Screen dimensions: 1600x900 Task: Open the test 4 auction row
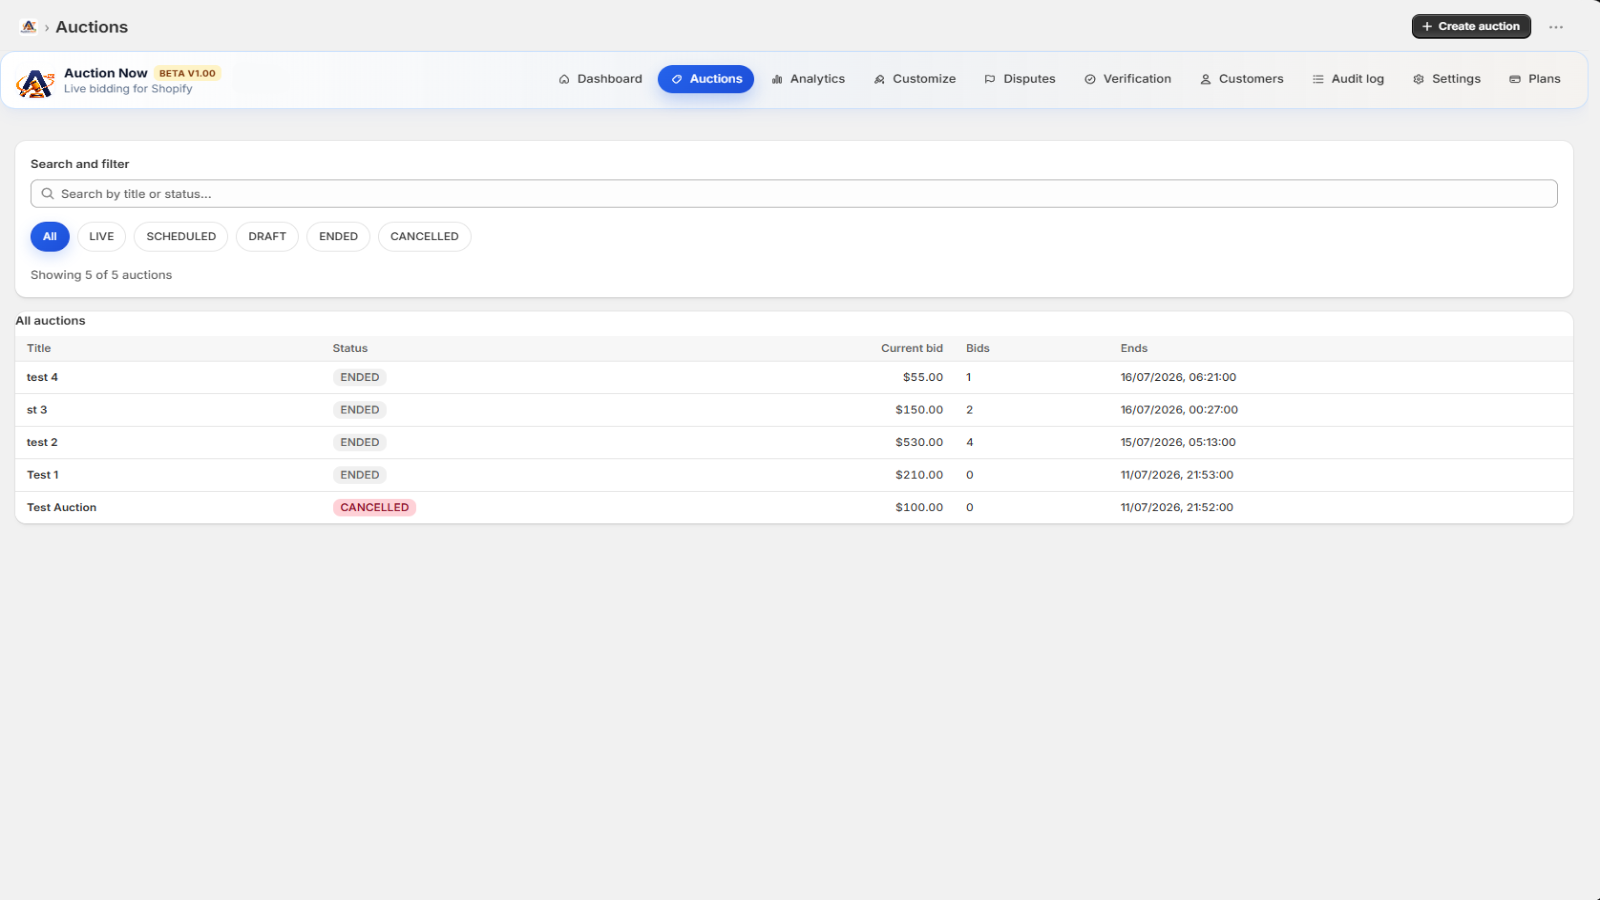point(794,378)
